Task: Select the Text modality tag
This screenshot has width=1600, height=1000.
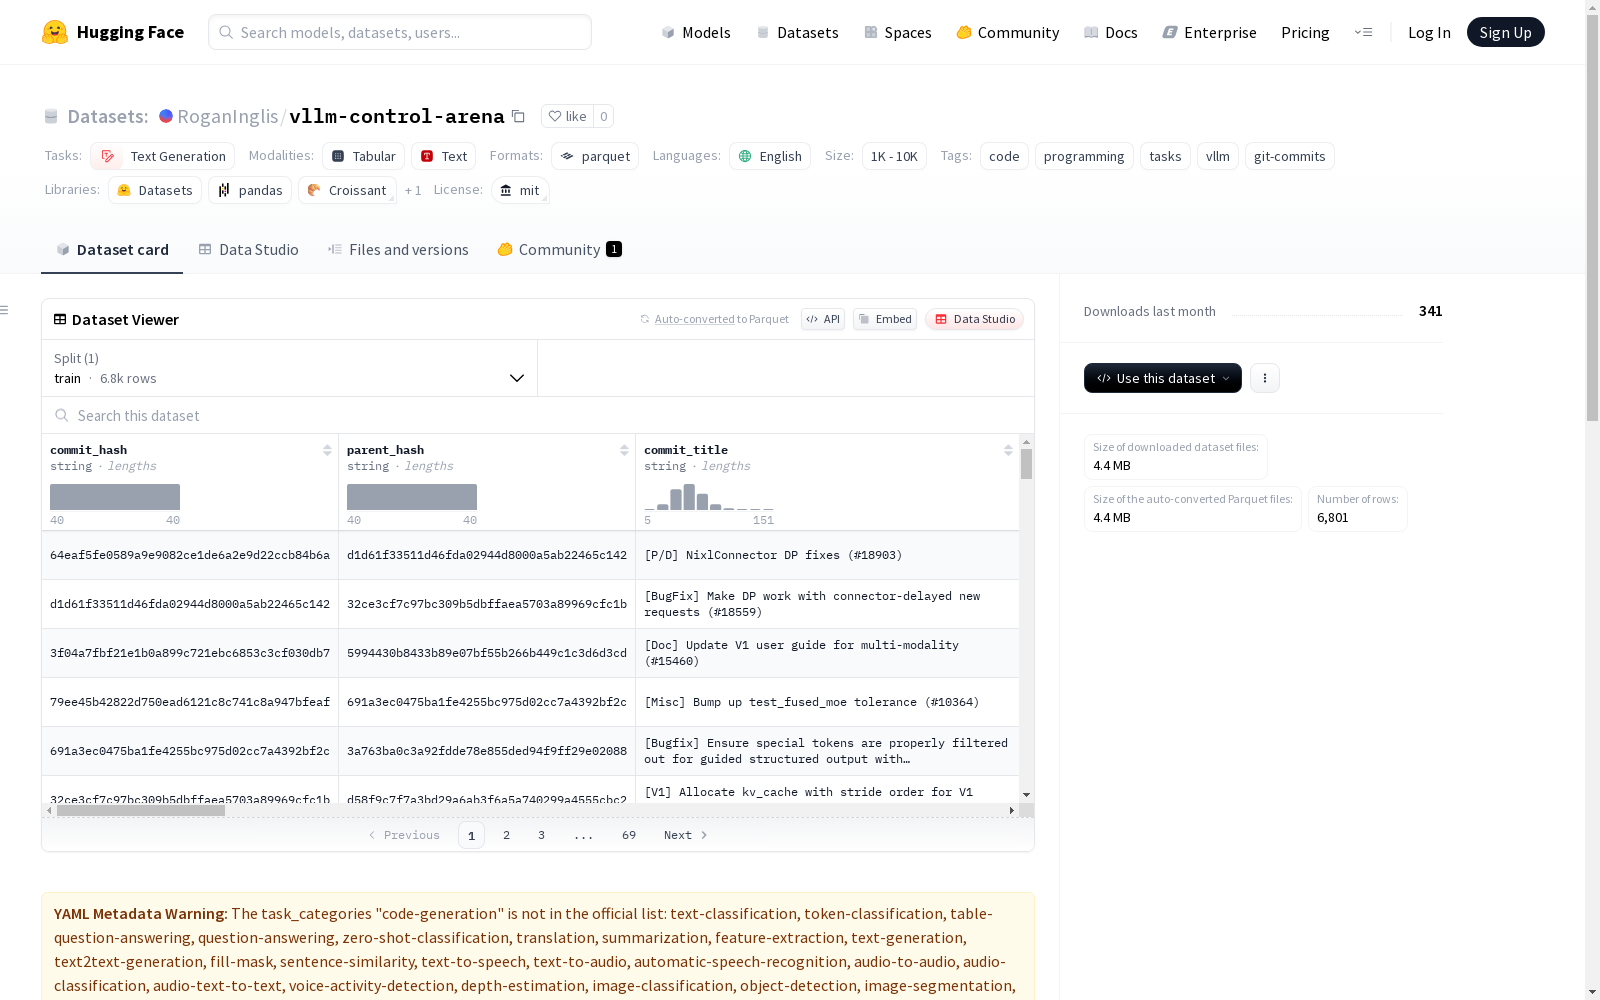Action: 443,156
